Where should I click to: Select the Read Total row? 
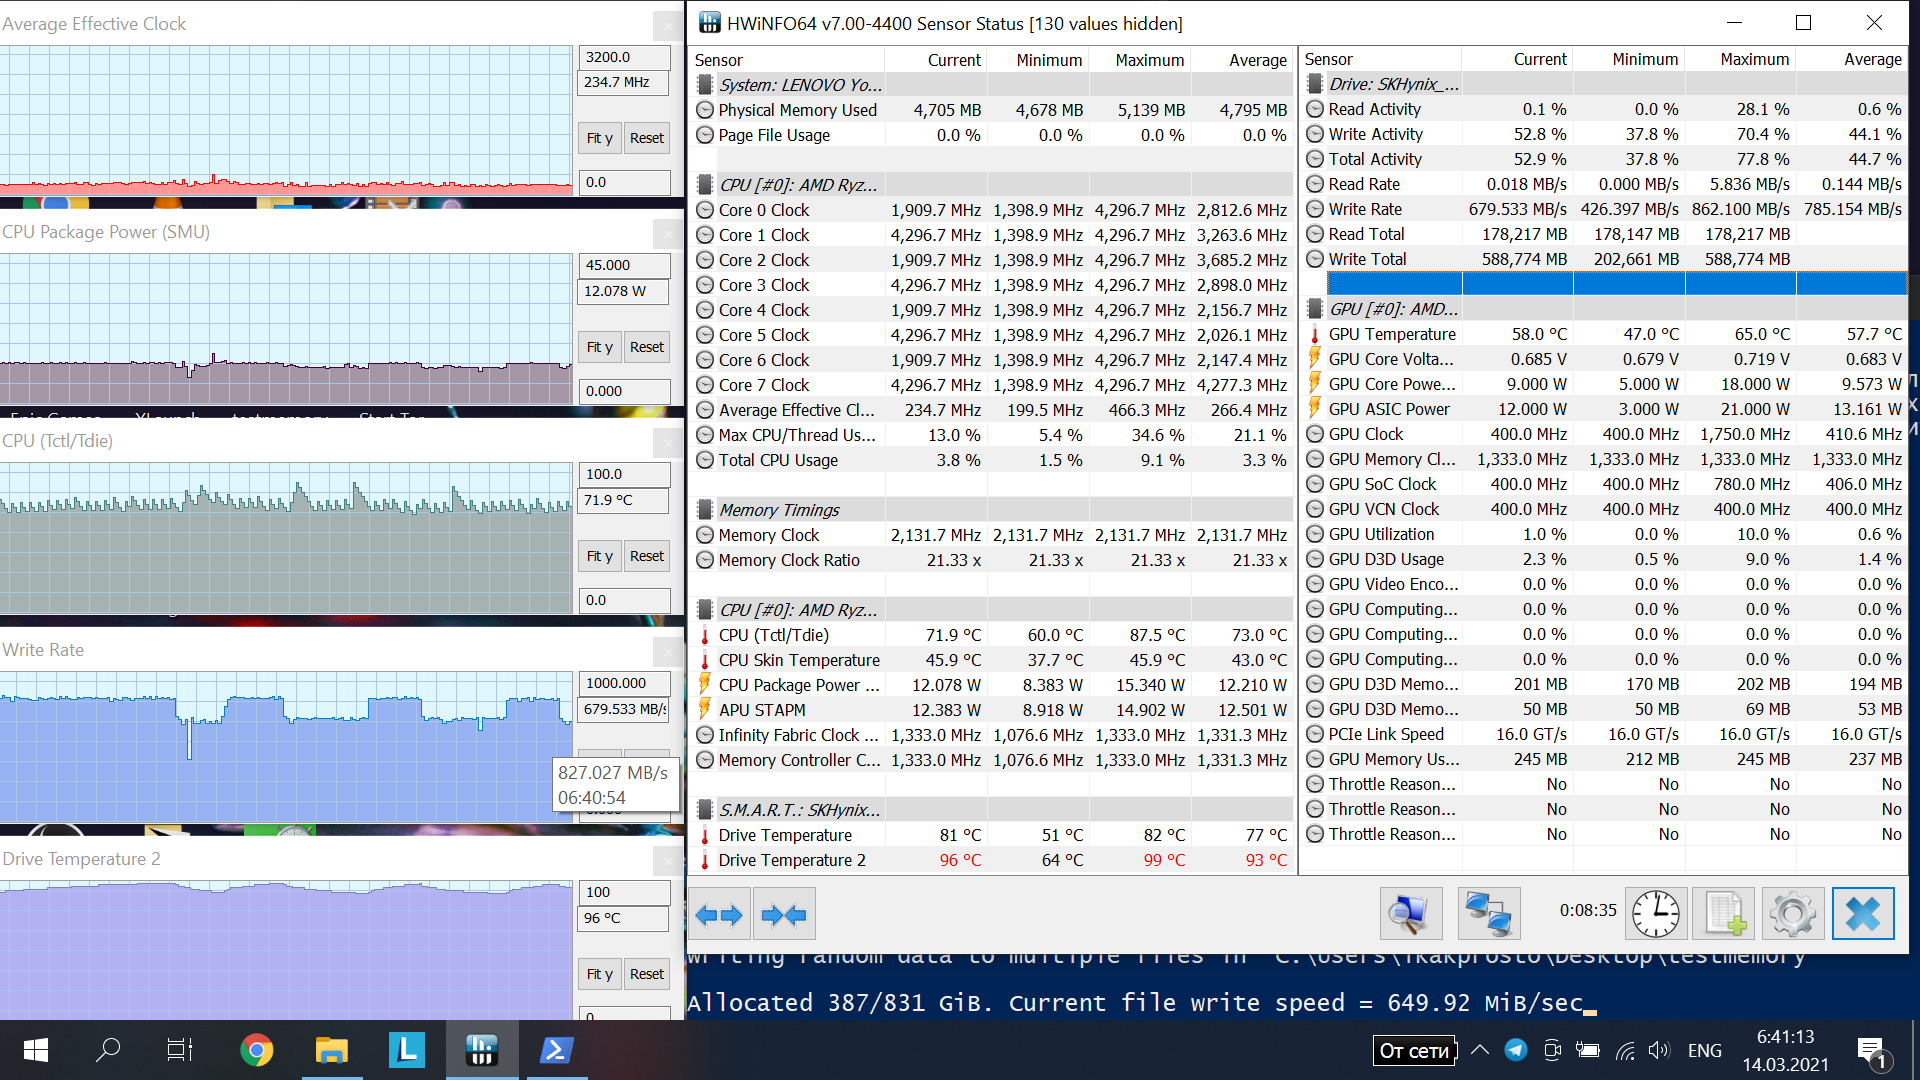[1604, 234]
